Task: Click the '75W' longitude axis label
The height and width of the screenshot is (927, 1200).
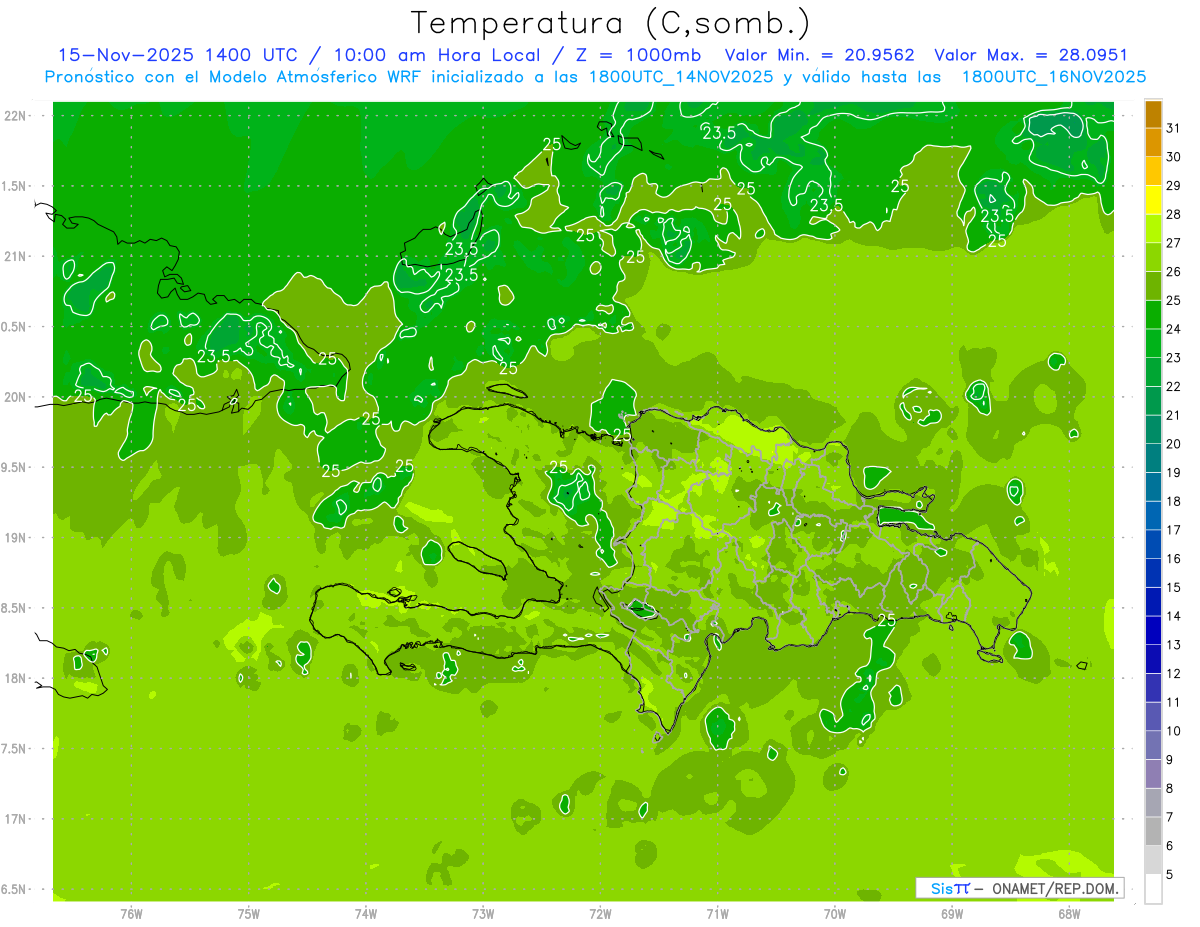Action: click(249, 913)
